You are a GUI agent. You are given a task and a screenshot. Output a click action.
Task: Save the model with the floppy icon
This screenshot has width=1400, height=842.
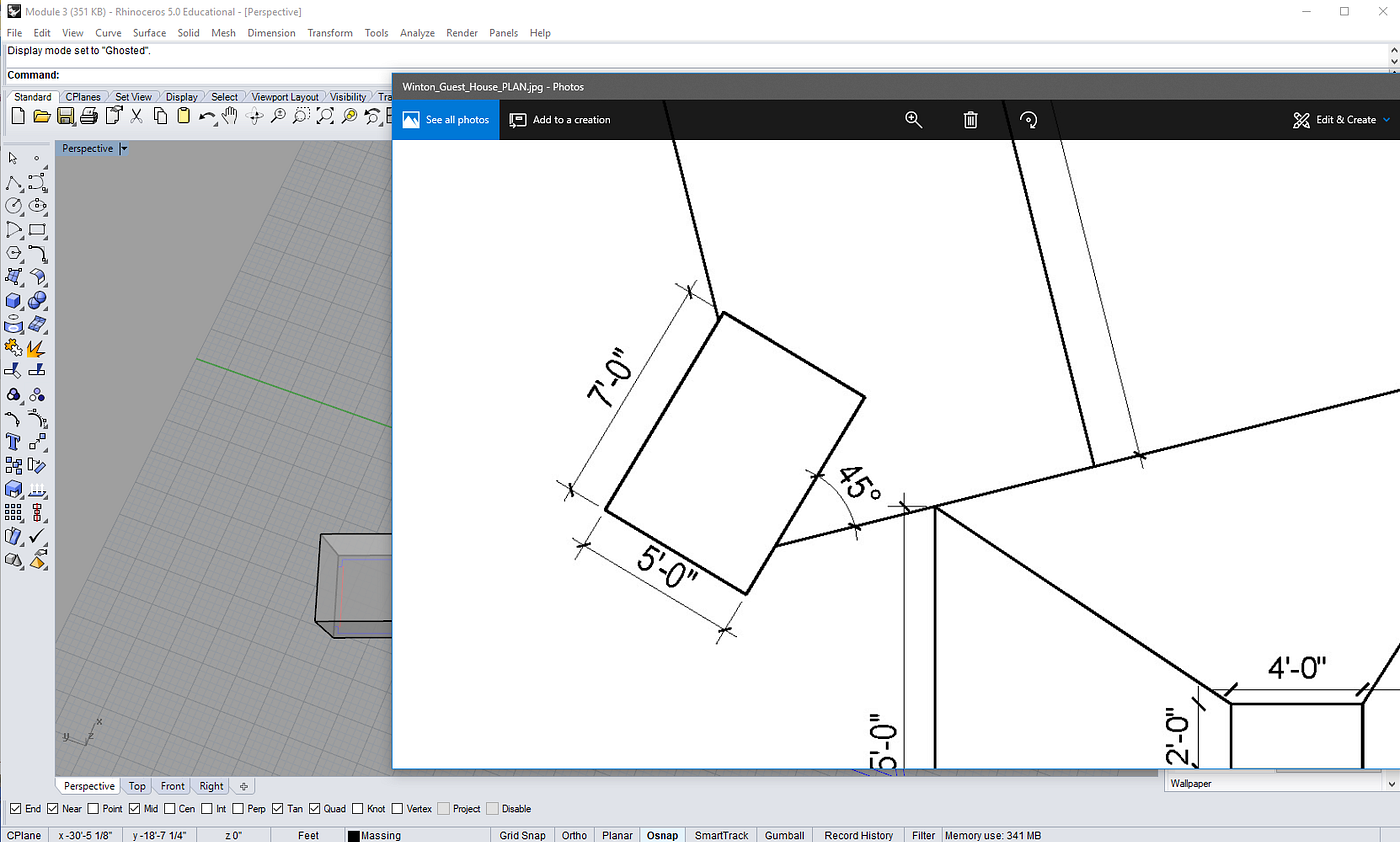[65, 116]
